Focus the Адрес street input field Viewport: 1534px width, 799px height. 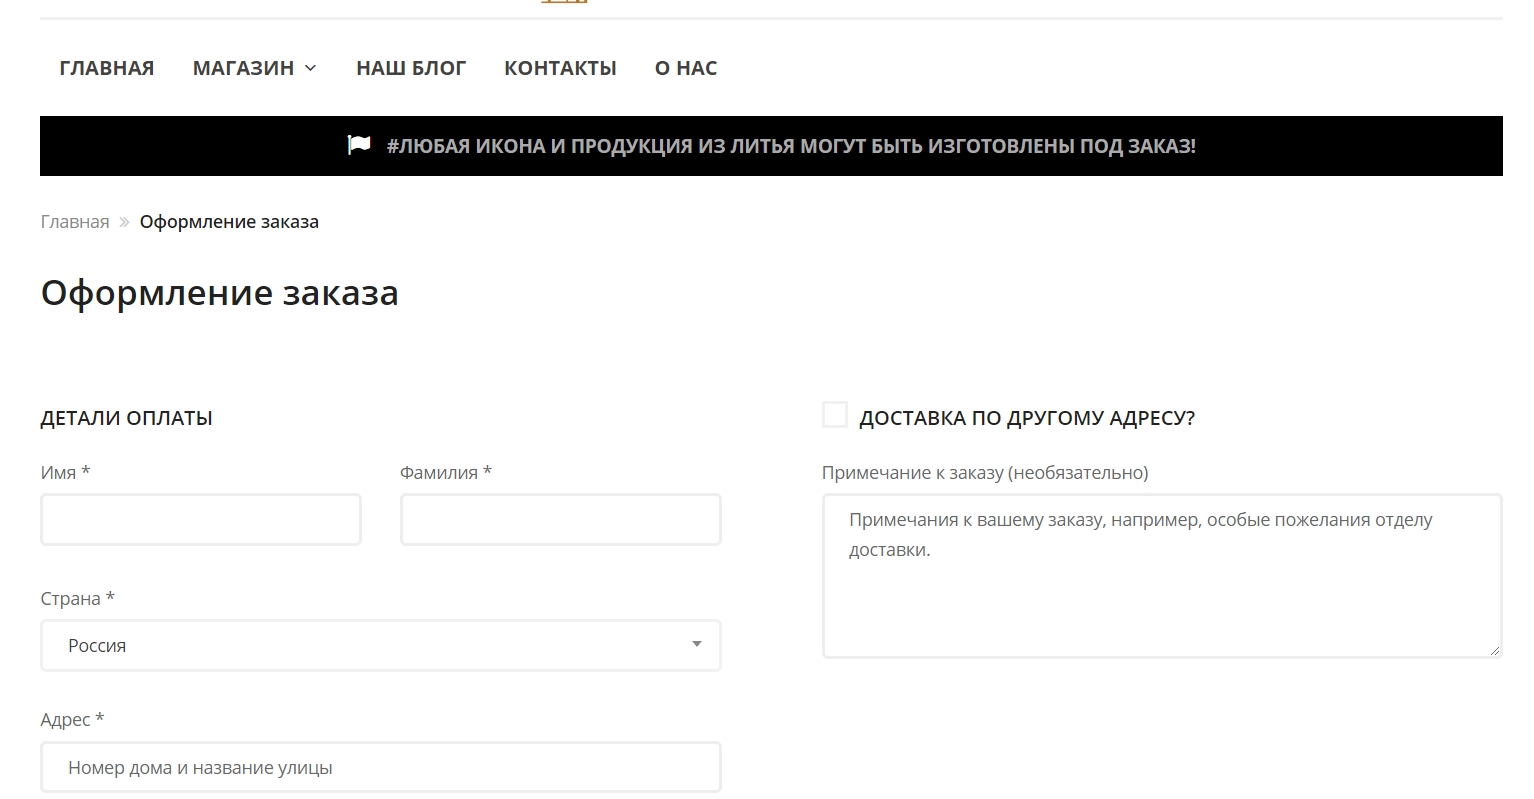click(x=381, y=767)
